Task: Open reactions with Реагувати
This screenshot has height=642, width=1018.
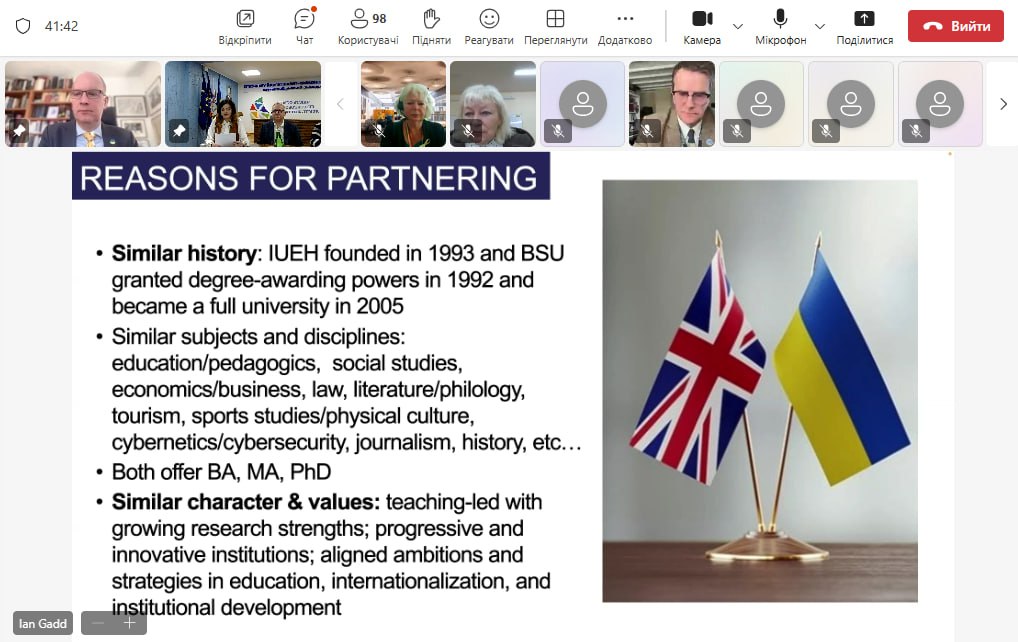Action: pyautogui.click(x=489, y=27)
